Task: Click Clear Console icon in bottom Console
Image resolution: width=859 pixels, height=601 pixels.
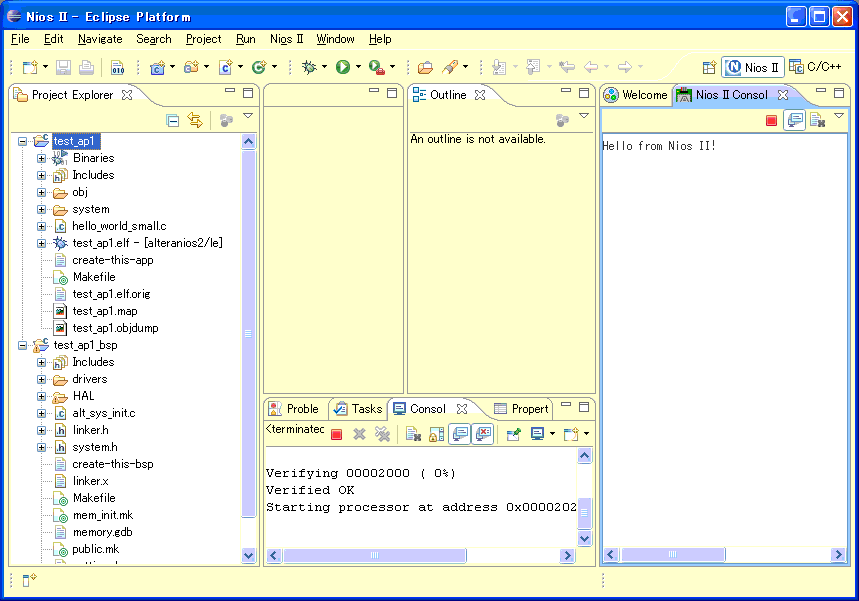Action: click(x=413, y=434)
